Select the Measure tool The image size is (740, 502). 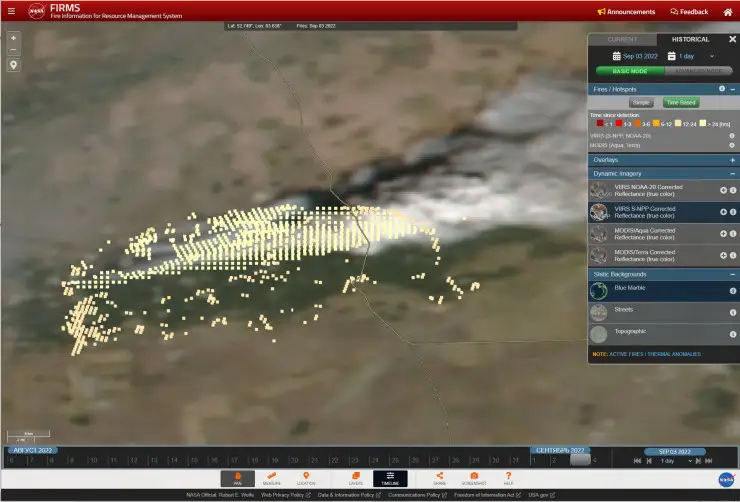(x=271, y=479)
